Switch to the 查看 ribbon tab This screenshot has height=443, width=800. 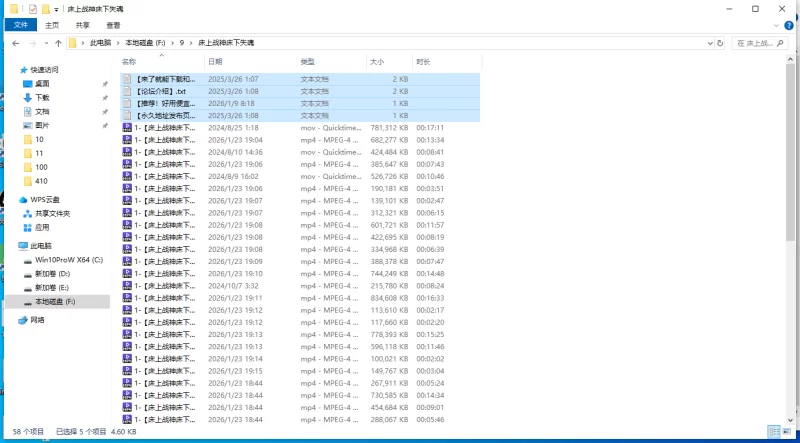114,24
